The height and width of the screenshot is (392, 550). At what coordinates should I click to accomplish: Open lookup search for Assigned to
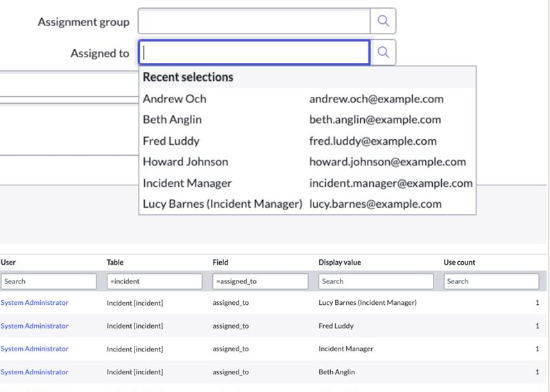tap(383, 53)
